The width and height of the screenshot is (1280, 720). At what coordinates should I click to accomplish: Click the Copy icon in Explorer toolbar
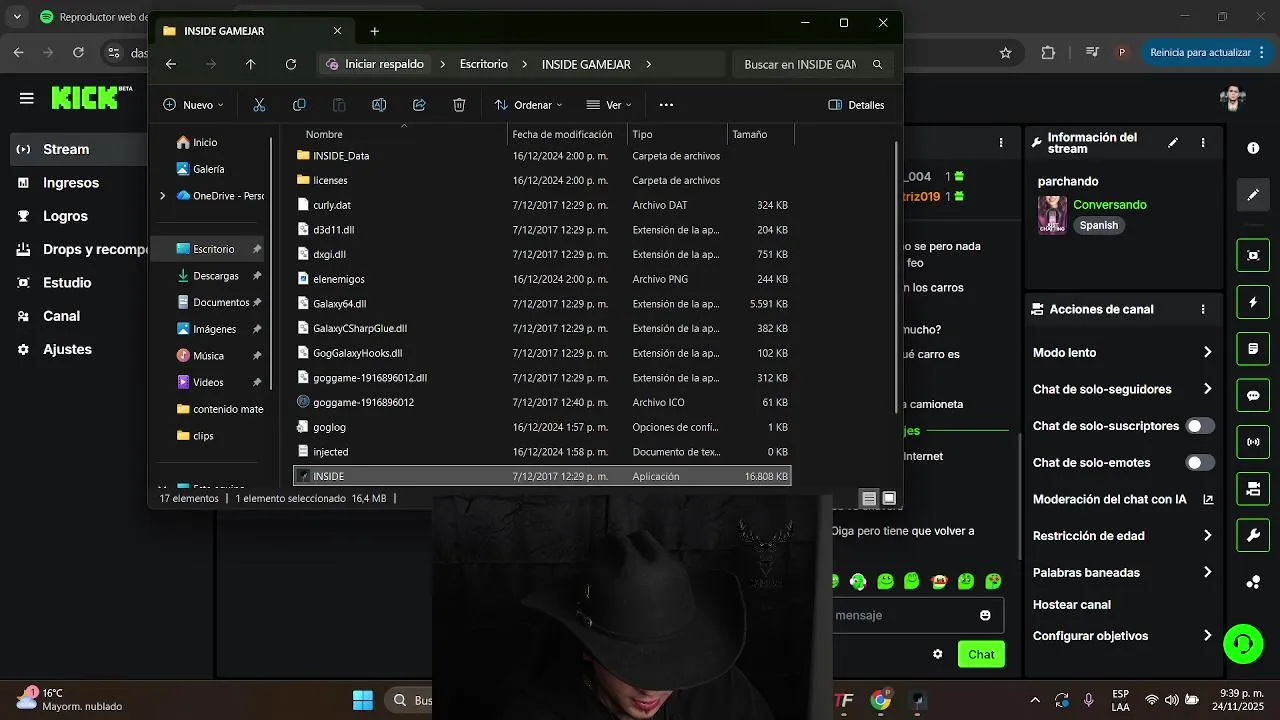[299, 105]
